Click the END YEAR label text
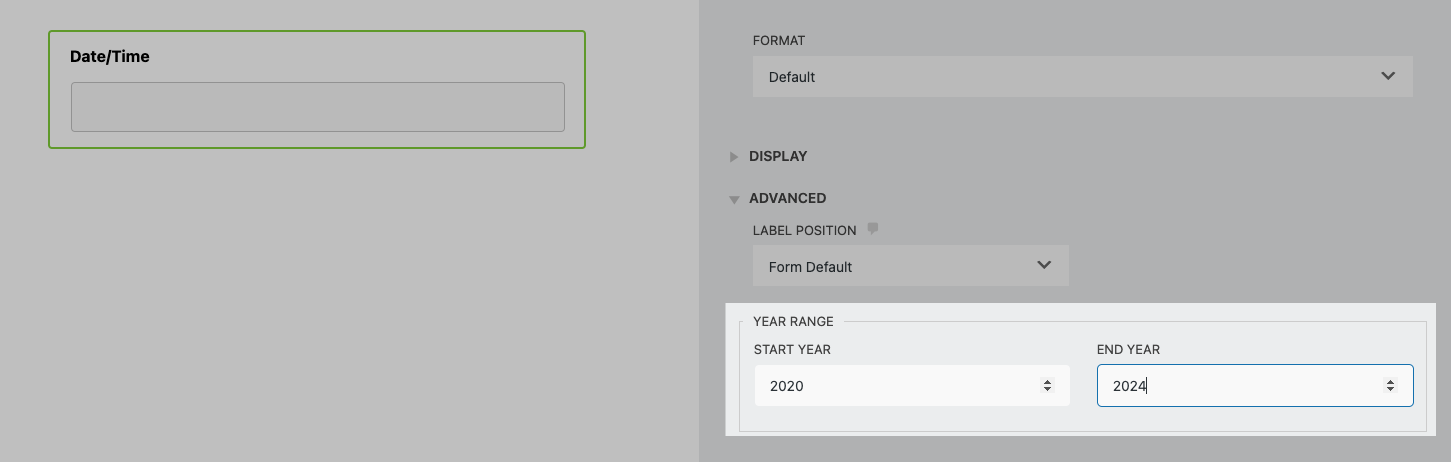The width and height of the screenshot is (1451, 462). 1128,350
